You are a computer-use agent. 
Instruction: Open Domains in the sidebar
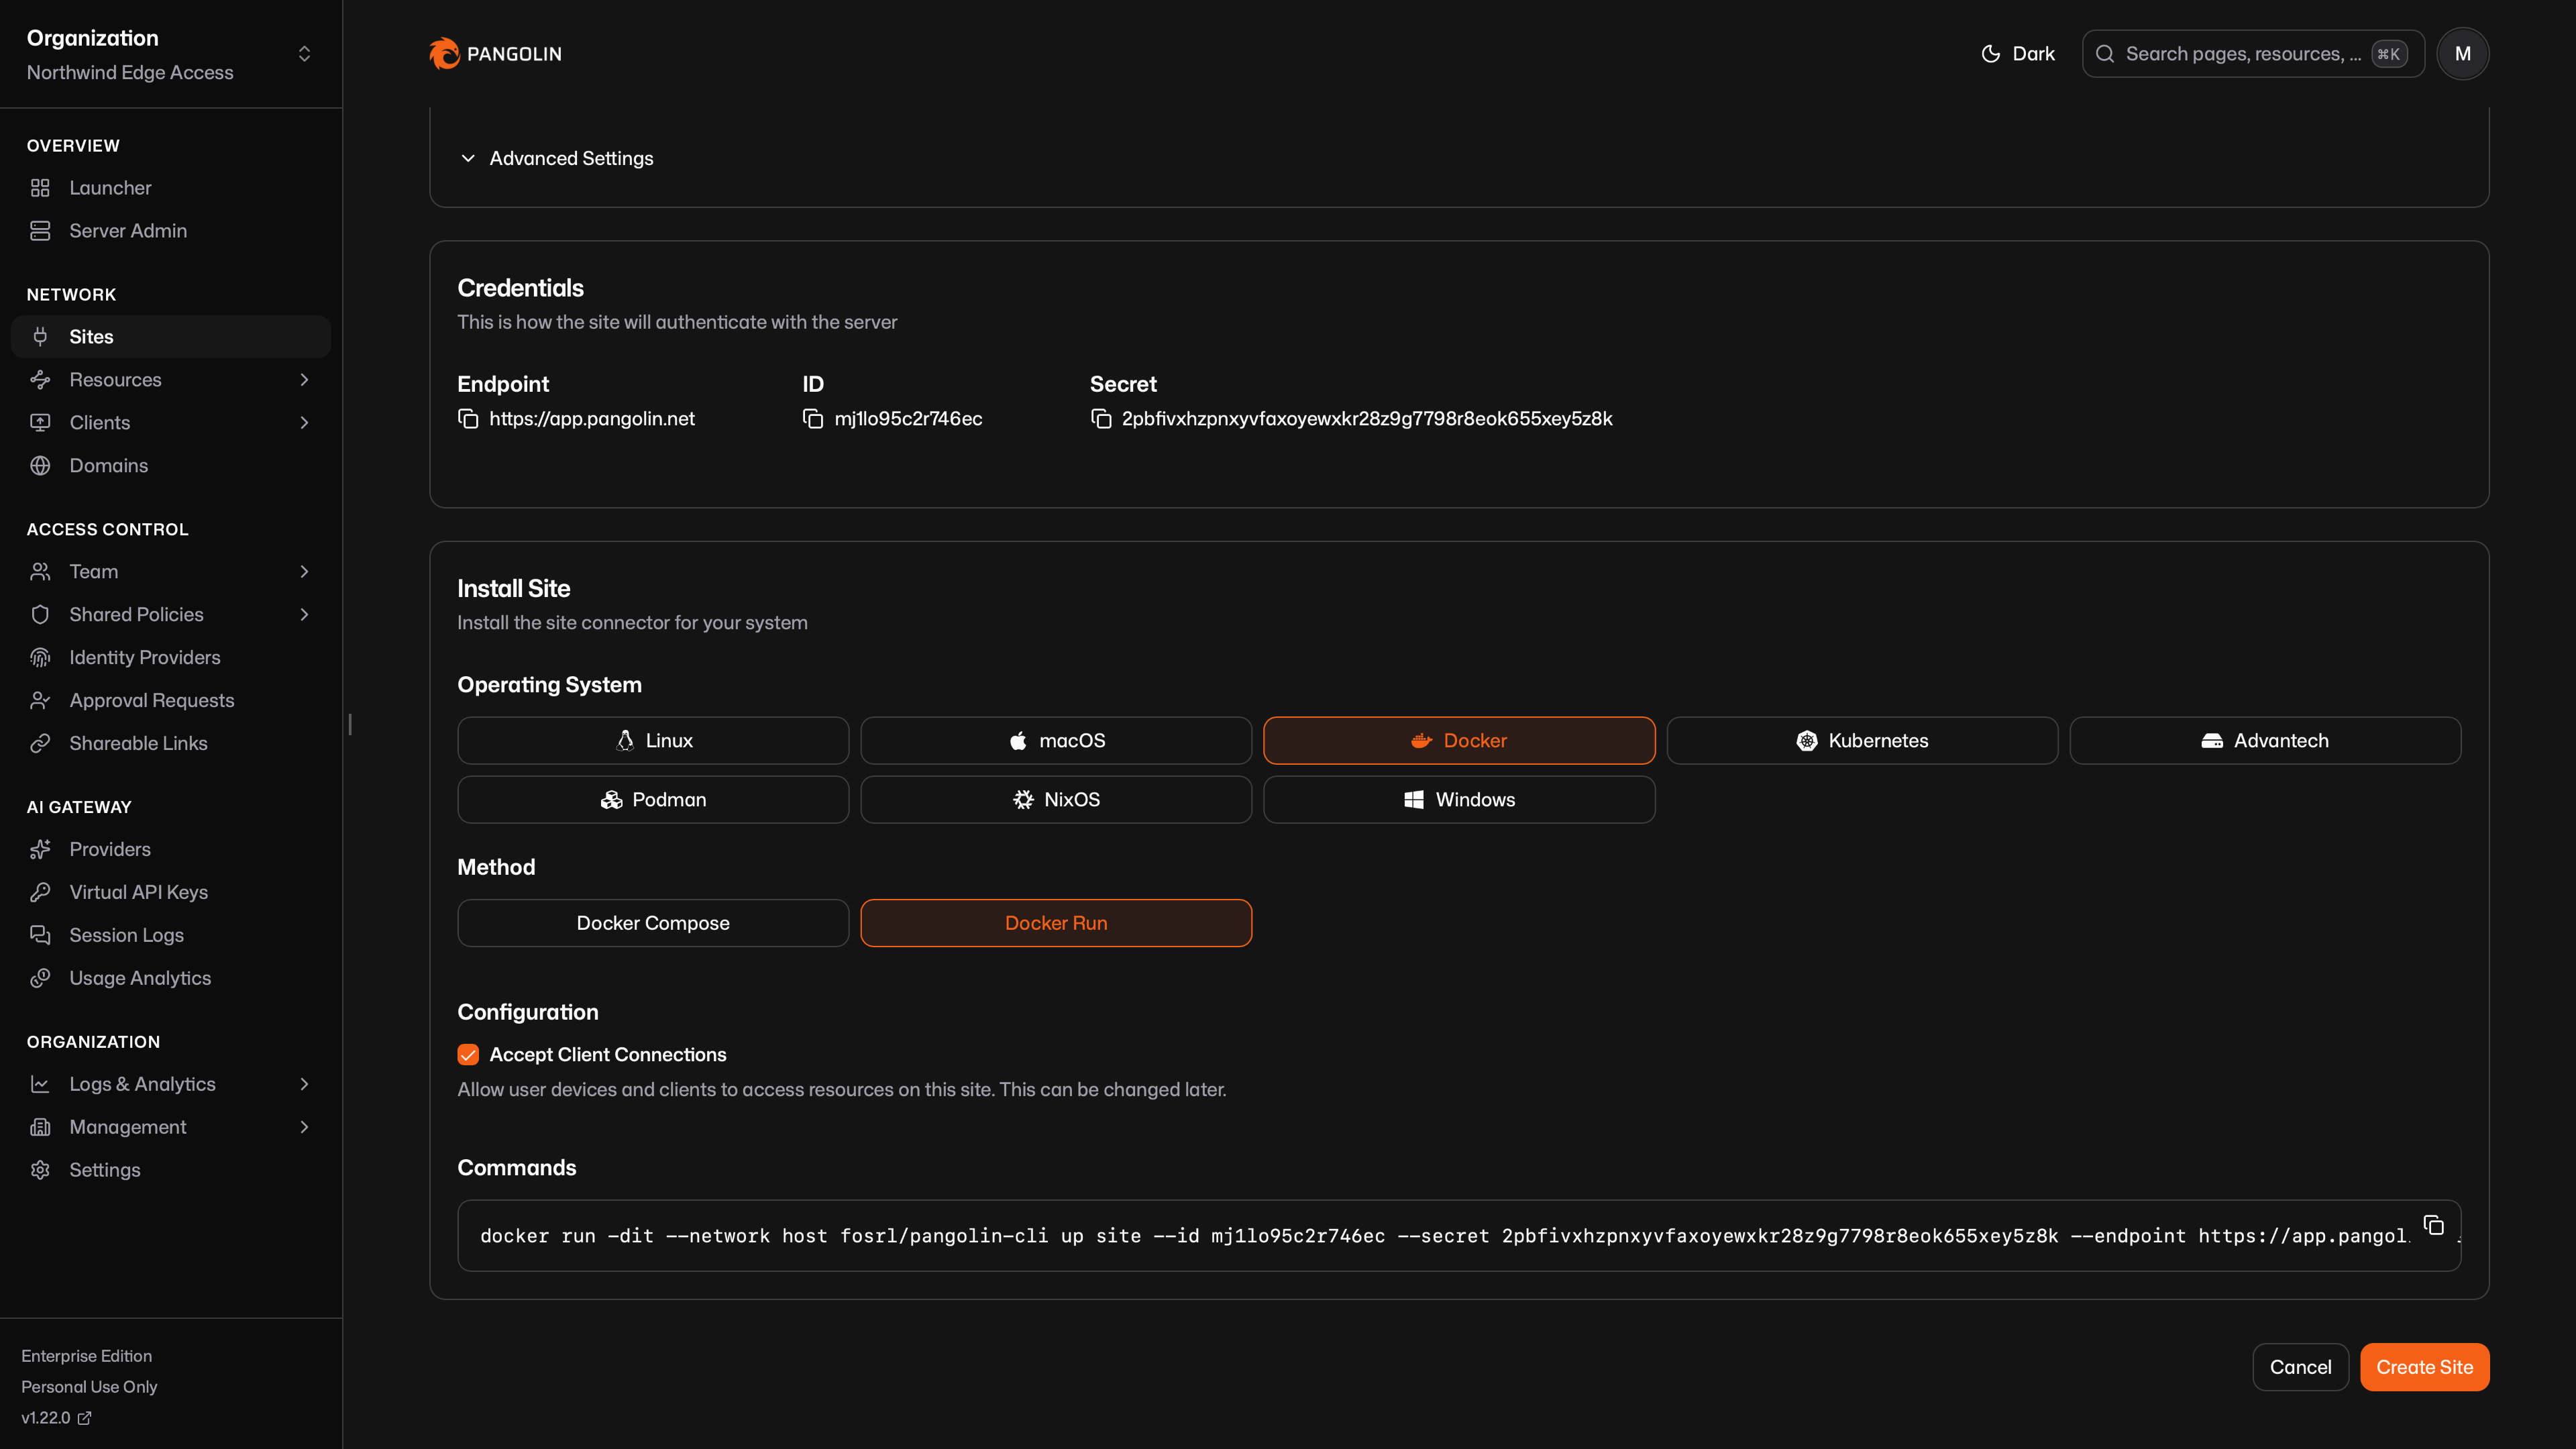coord(171,466)
